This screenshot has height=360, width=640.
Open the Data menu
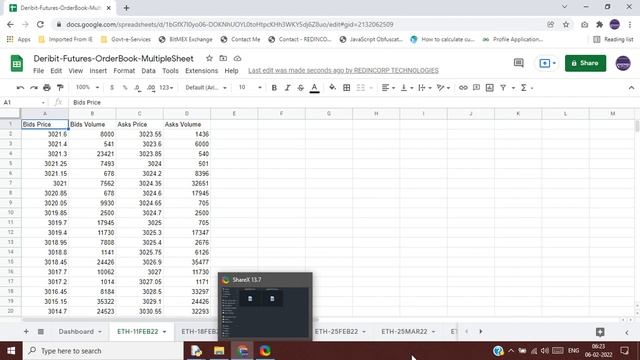[x=148, y=71]
